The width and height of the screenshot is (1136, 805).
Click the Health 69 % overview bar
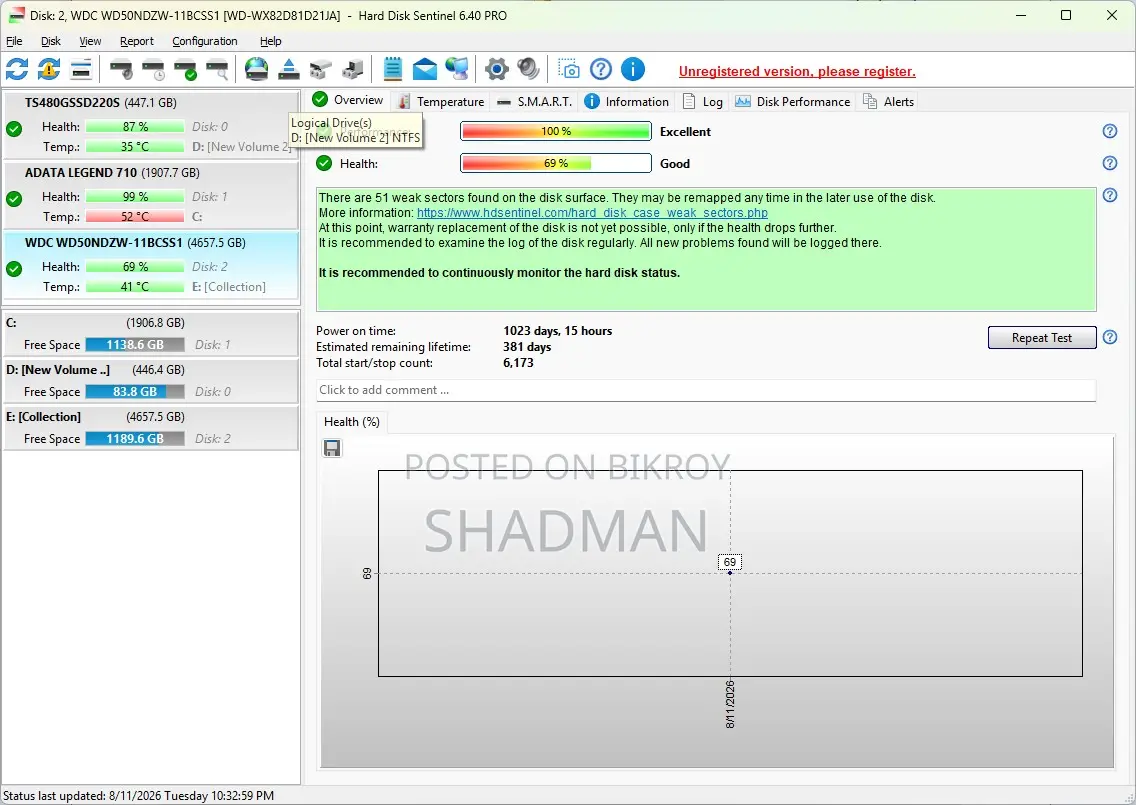pyautogui.click(x=556, y=163)
